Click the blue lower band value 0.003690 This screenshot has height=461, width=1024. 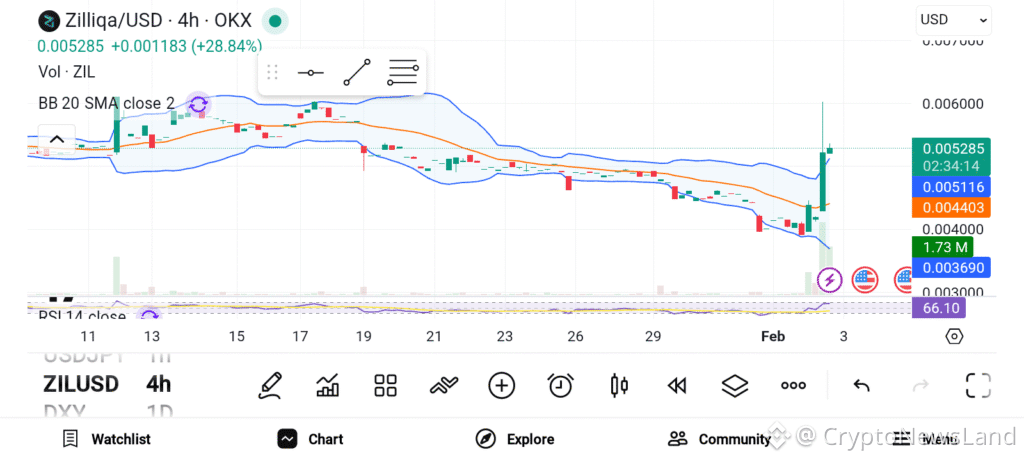[x=953, y=267]
